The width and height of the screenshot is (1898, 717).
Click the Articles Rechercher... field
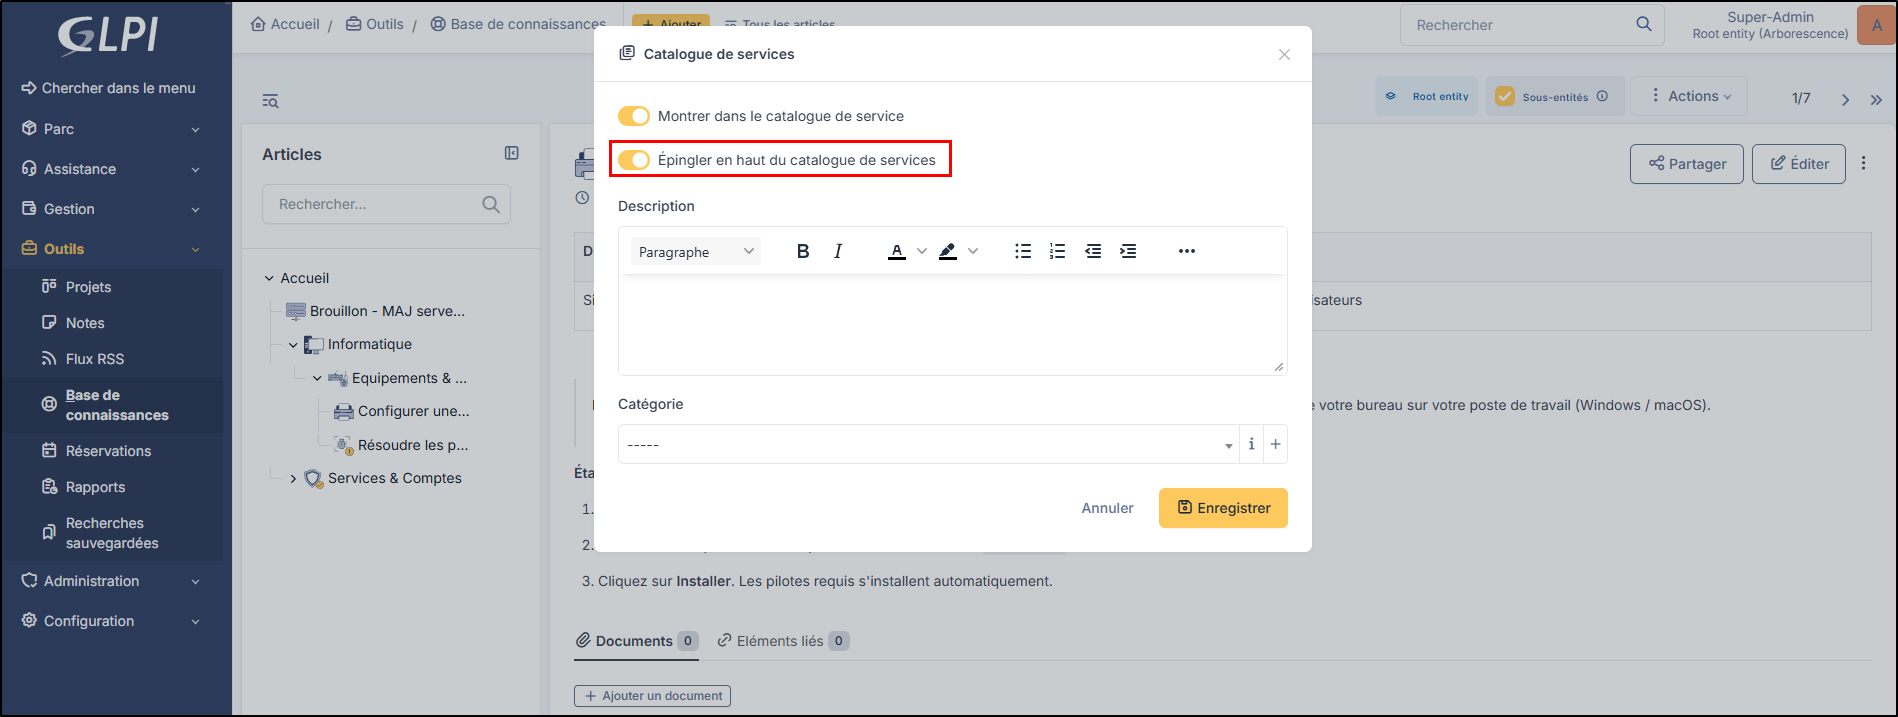coord(386,204)
